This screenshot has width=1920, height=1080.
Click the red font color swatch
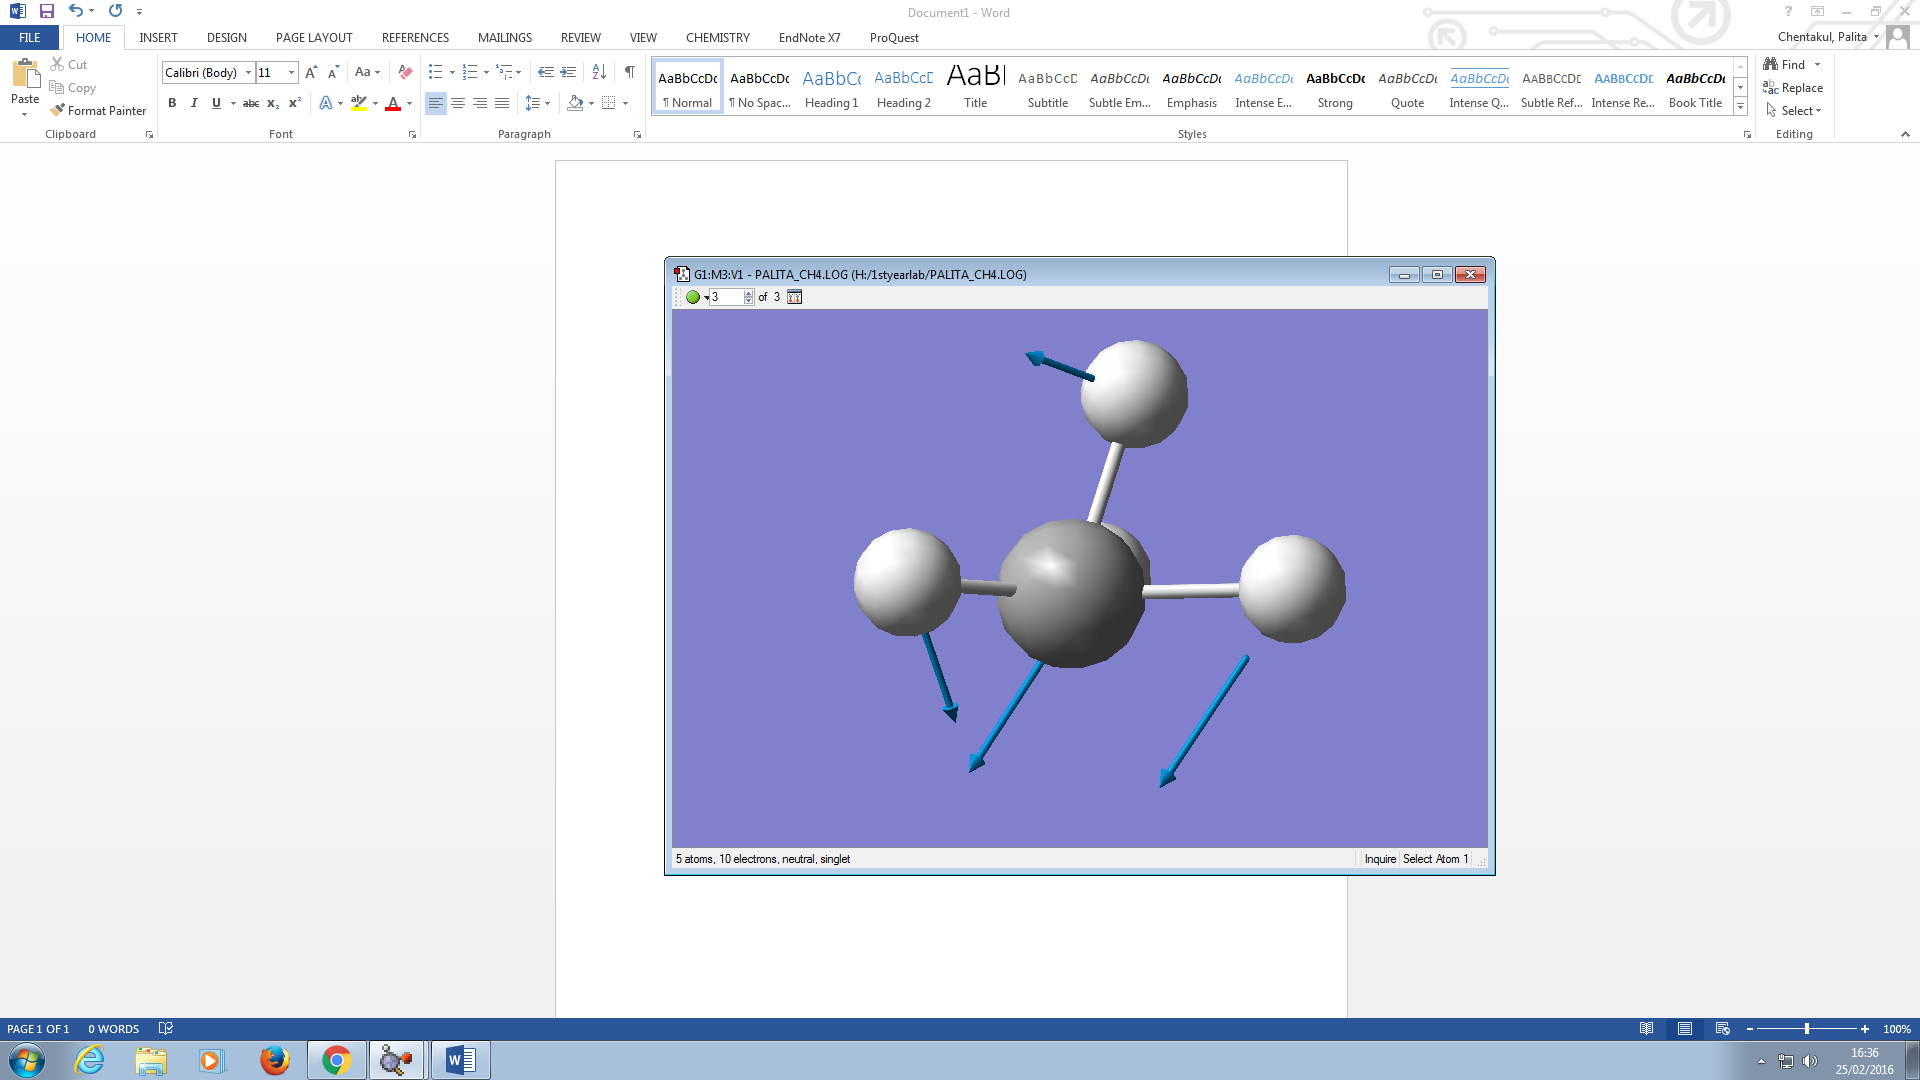tap(393, 103)
